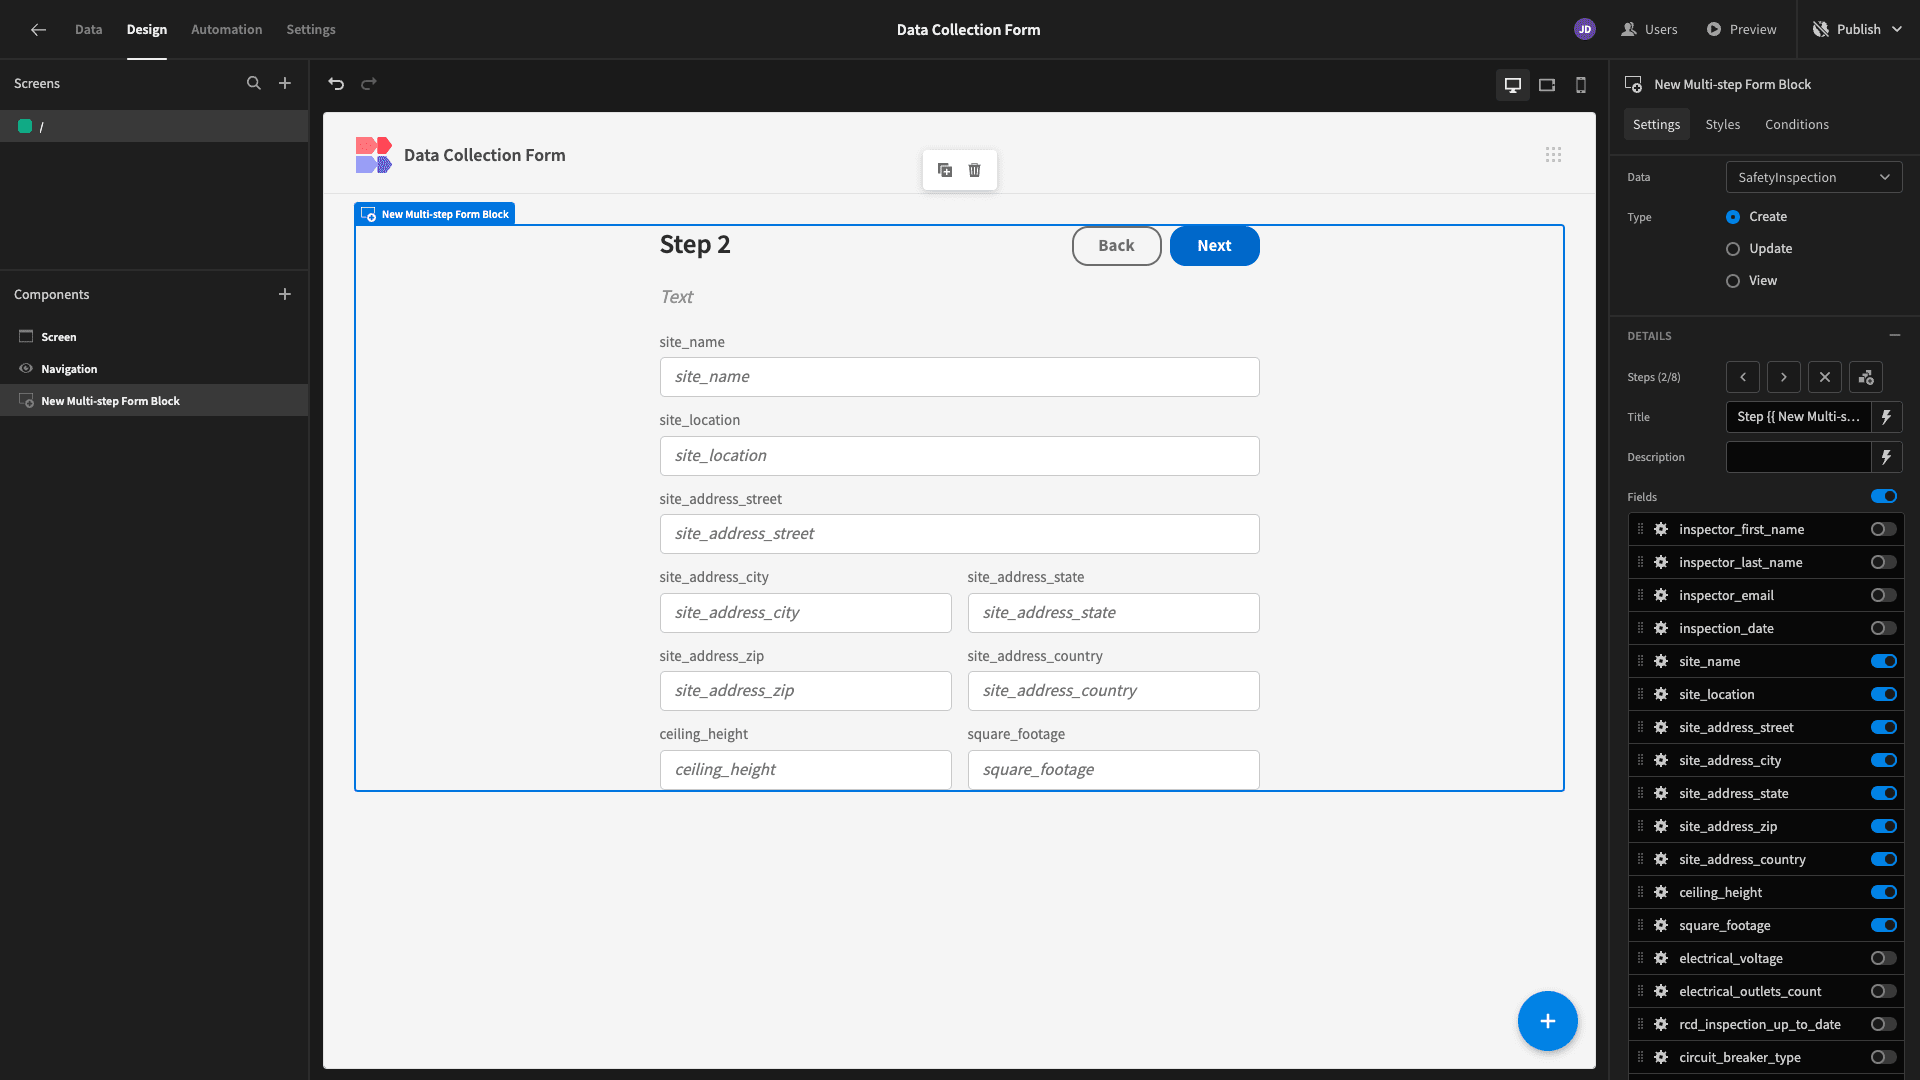Disable the site_location field toggle
This screenshot has height=1080, width=1920.
point(1884,694)
